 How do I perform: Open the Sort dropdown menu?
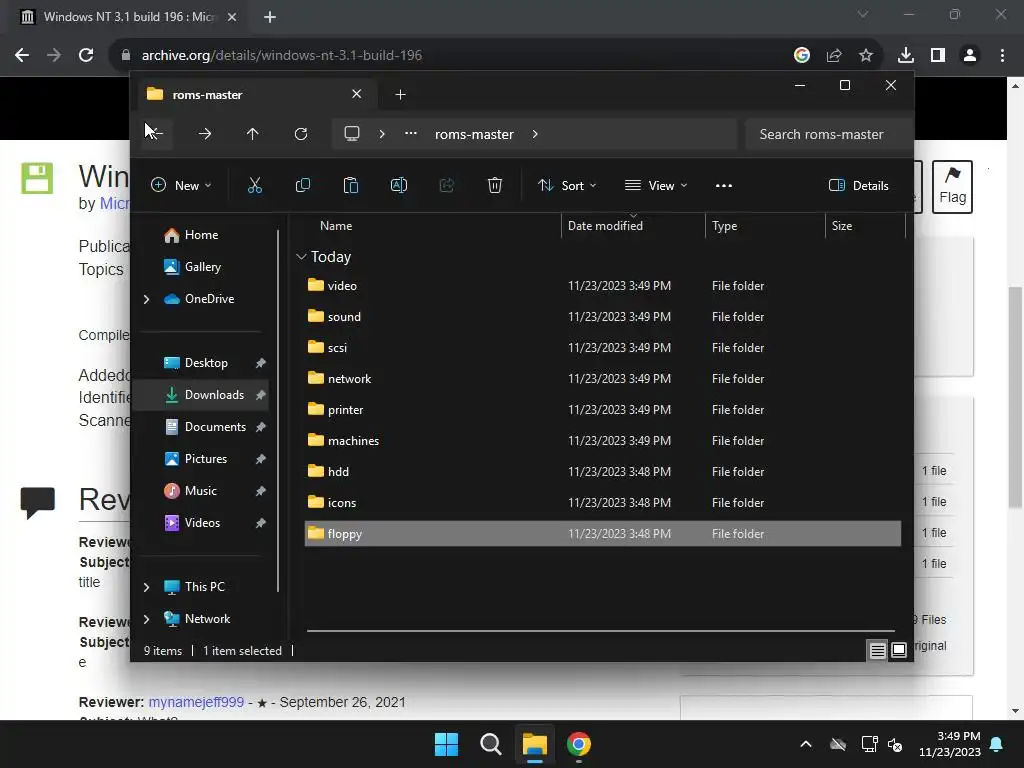[567, 185]
